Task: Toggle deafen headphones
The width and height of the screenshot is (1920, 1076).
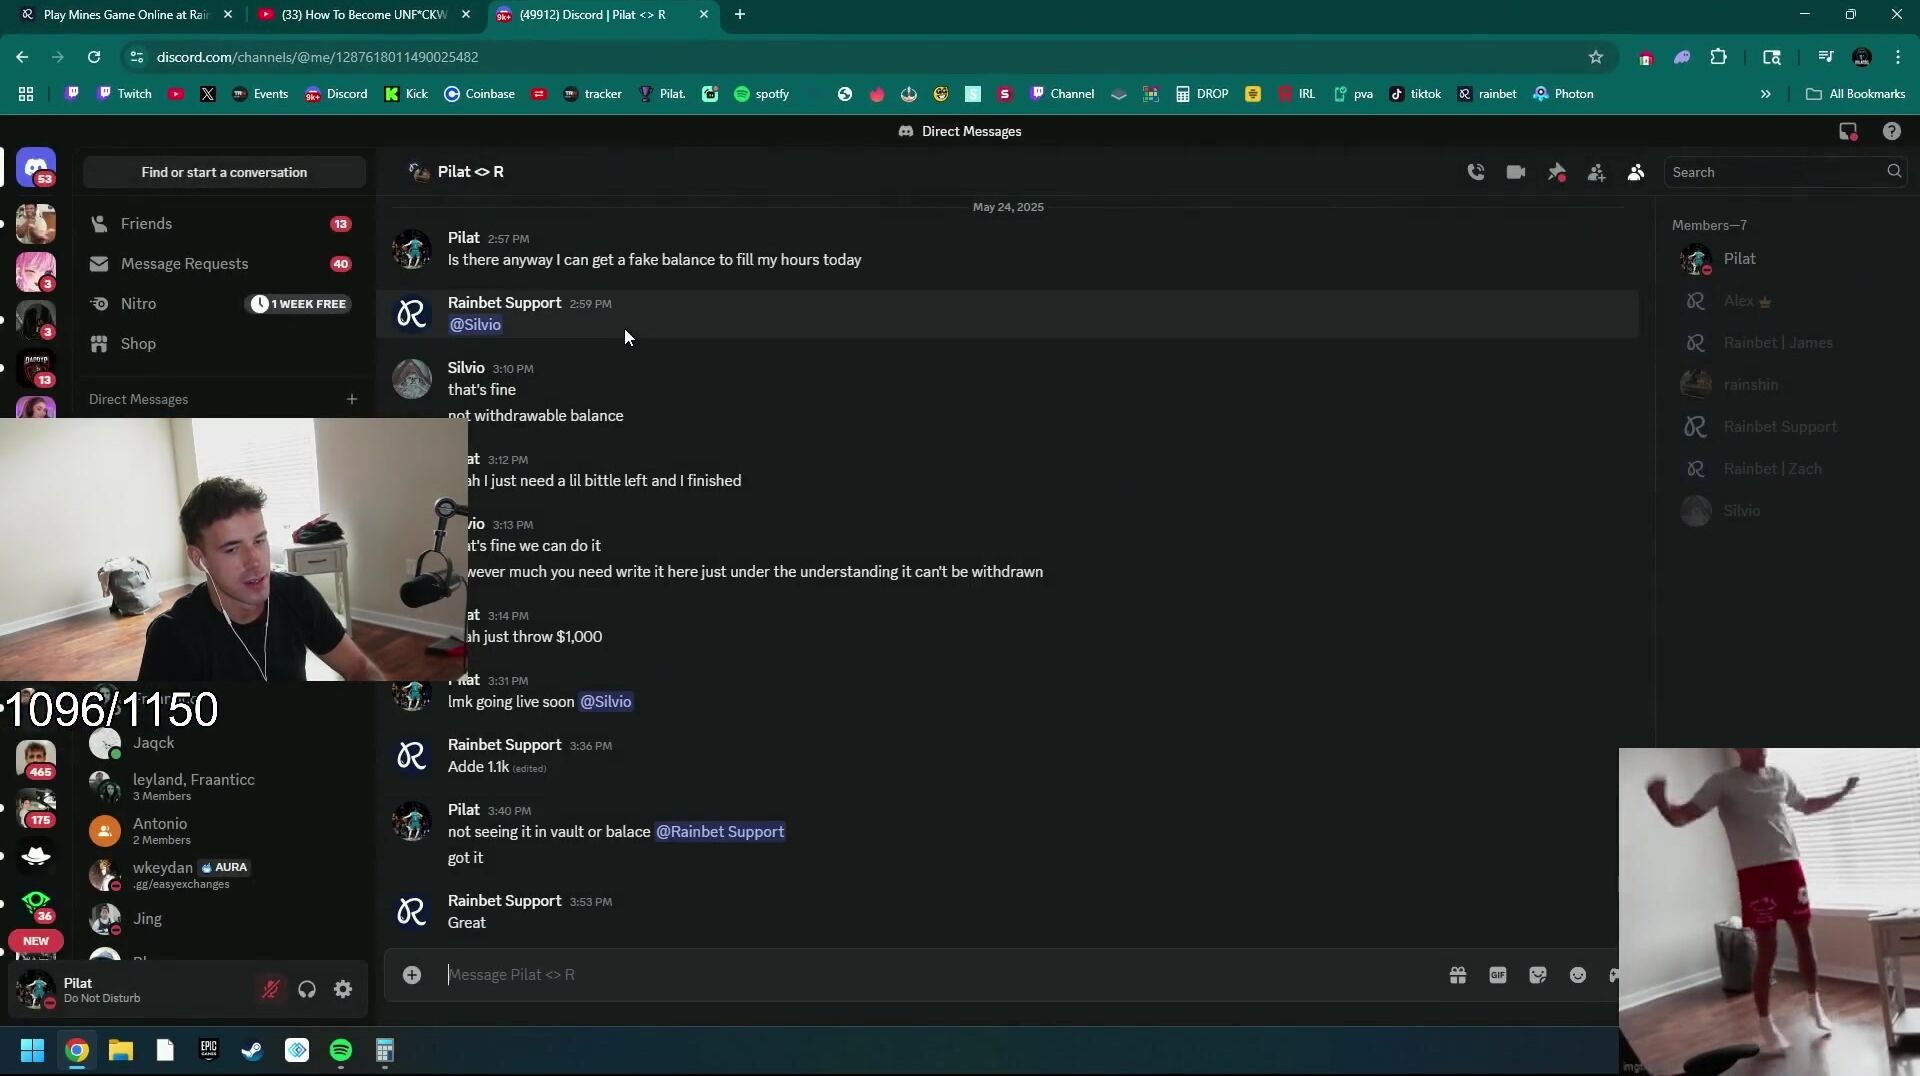Action: pos(307,989)
